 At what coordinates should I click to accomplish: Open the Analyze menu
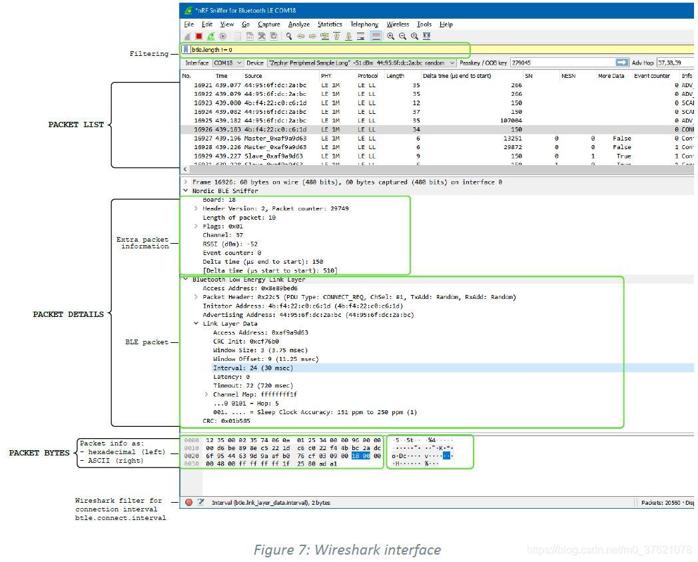299,24
